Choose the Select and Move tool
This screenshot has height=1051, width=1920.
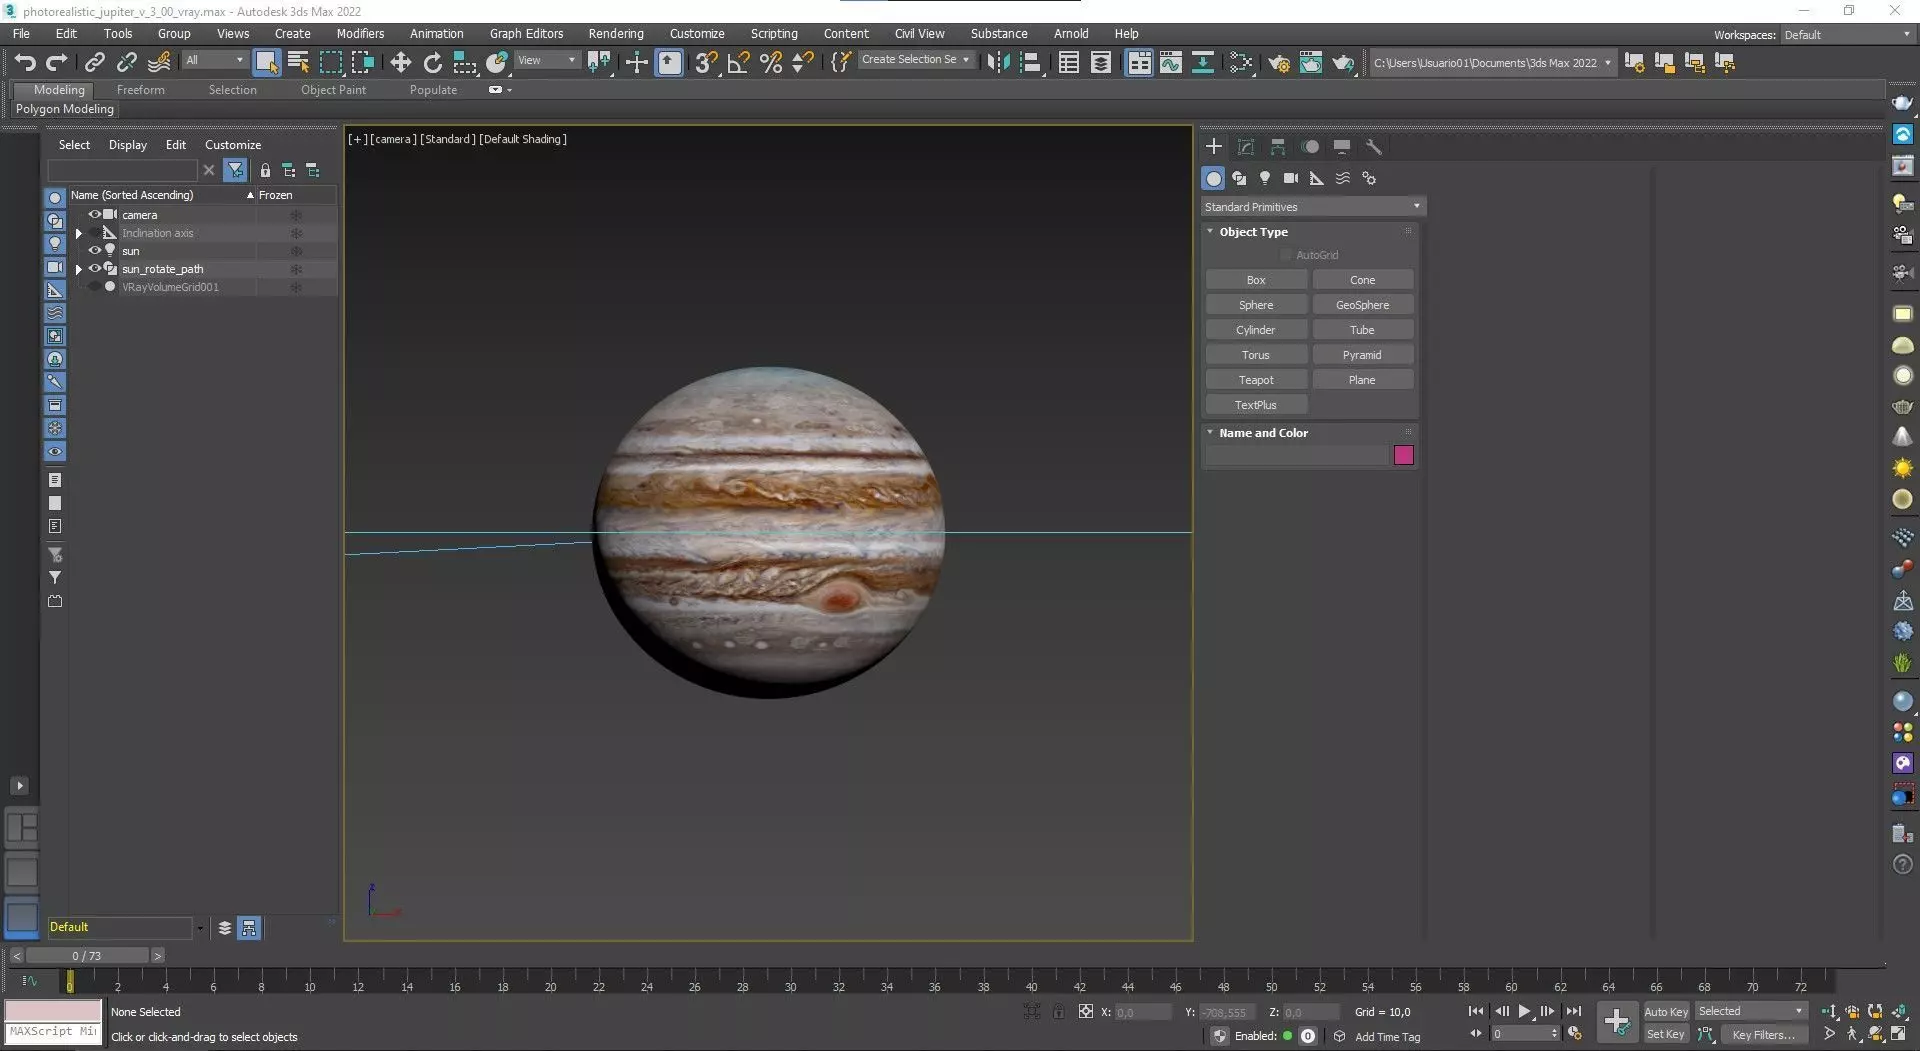(x=400, y=63)
